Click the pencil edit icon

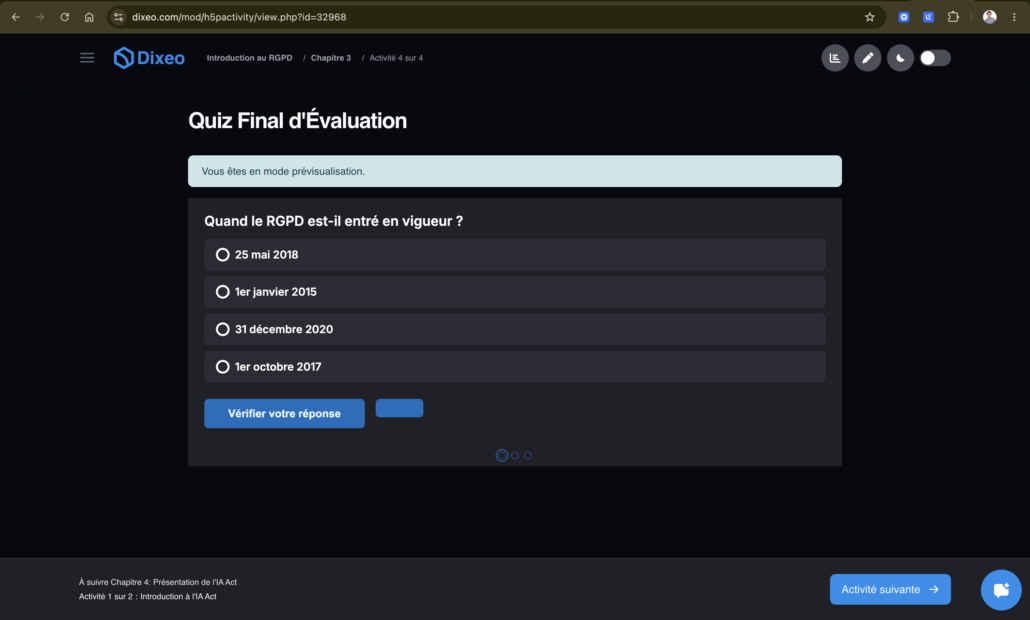[x=868, y=58]
